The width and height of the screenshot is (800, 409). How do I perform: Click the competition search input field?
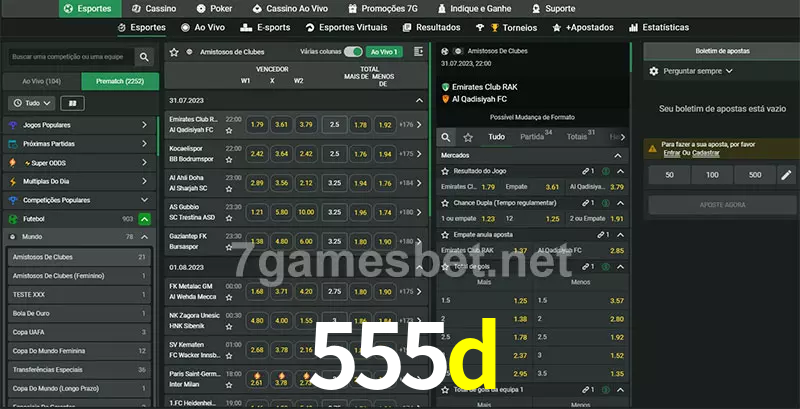click(68, 58)
